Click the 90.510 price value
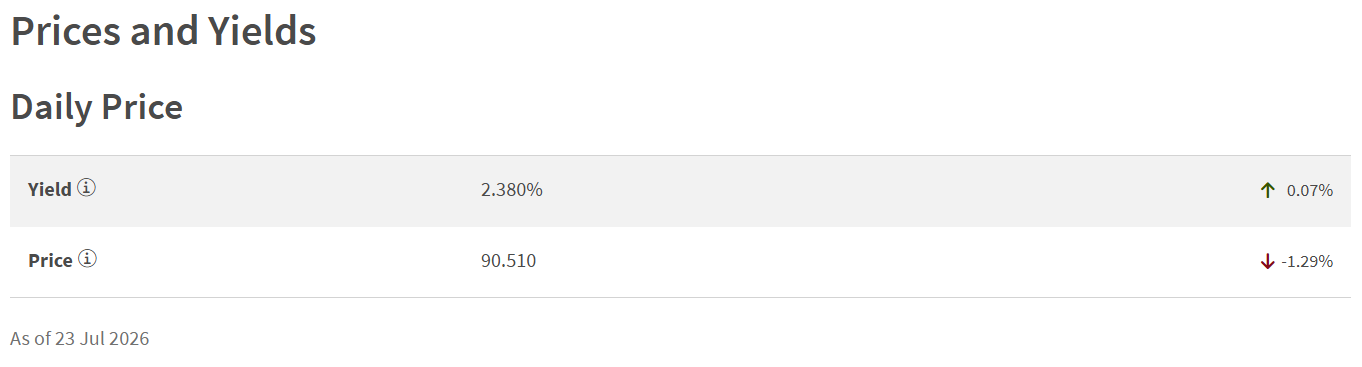Viewport: 1362px width, 367px height. 509,261
